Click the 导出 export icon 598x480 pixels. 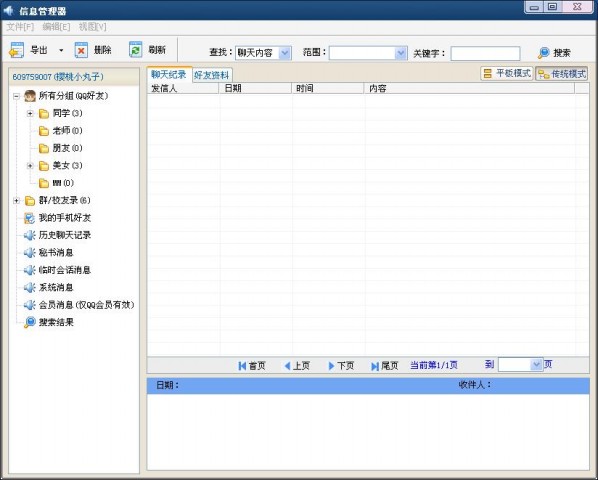(x=16, y=50)
